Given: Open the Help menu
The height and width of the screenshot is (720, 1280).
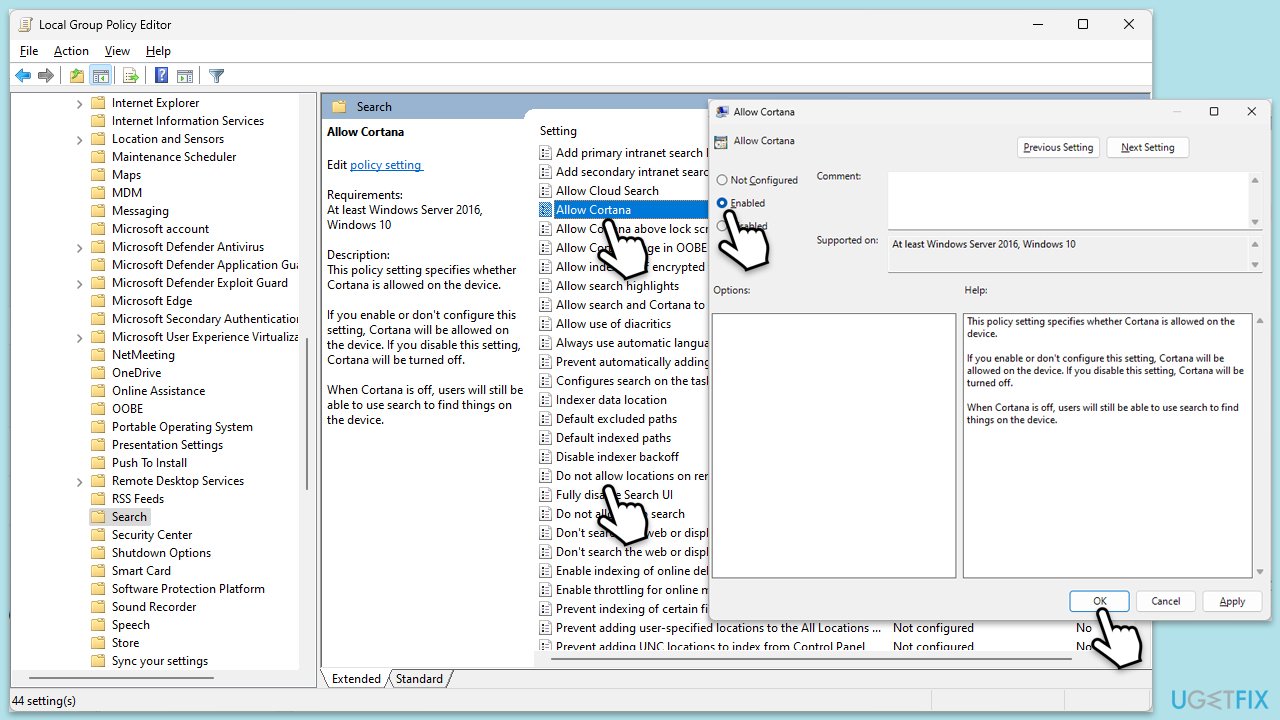Looking at the screenshot, I should pyautogui.click(x=158, y=51).
